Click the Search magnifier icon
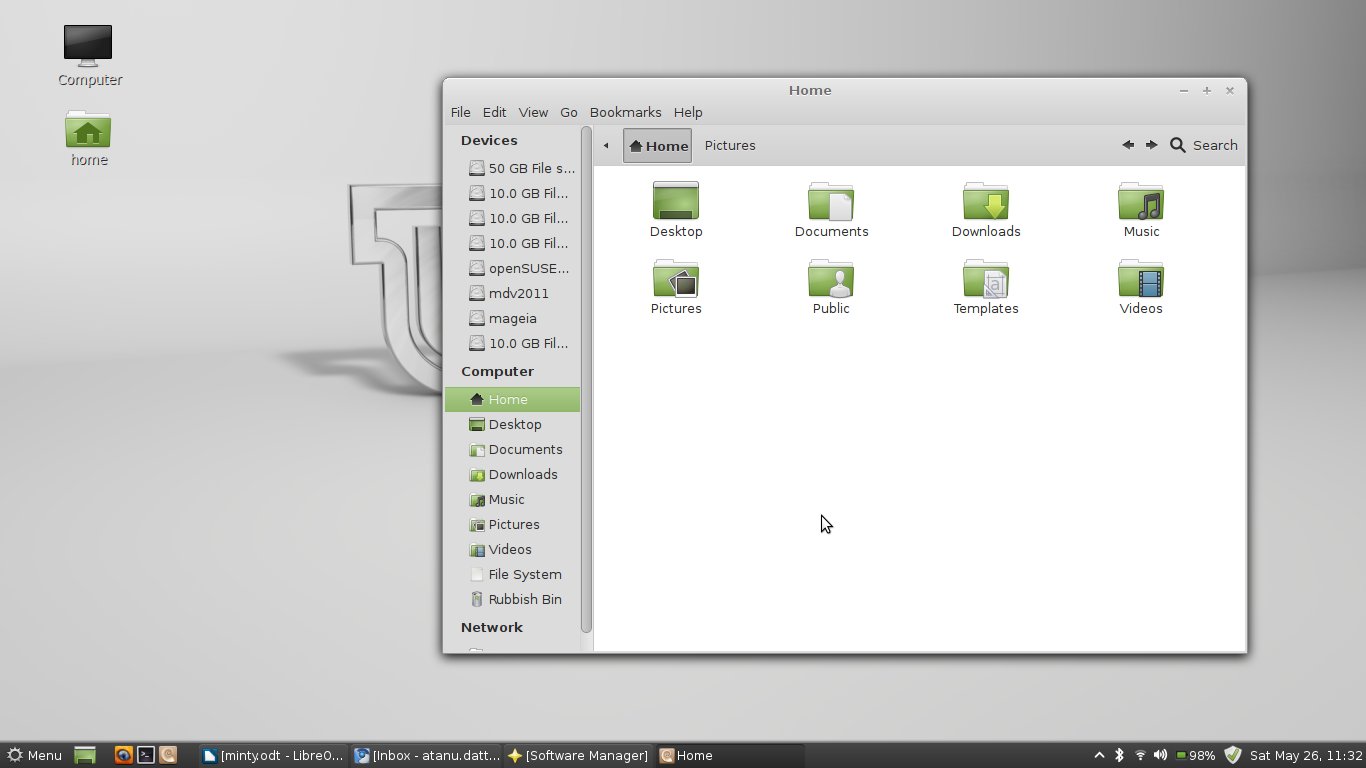 pyautogui.click(x=1178, y=145)
